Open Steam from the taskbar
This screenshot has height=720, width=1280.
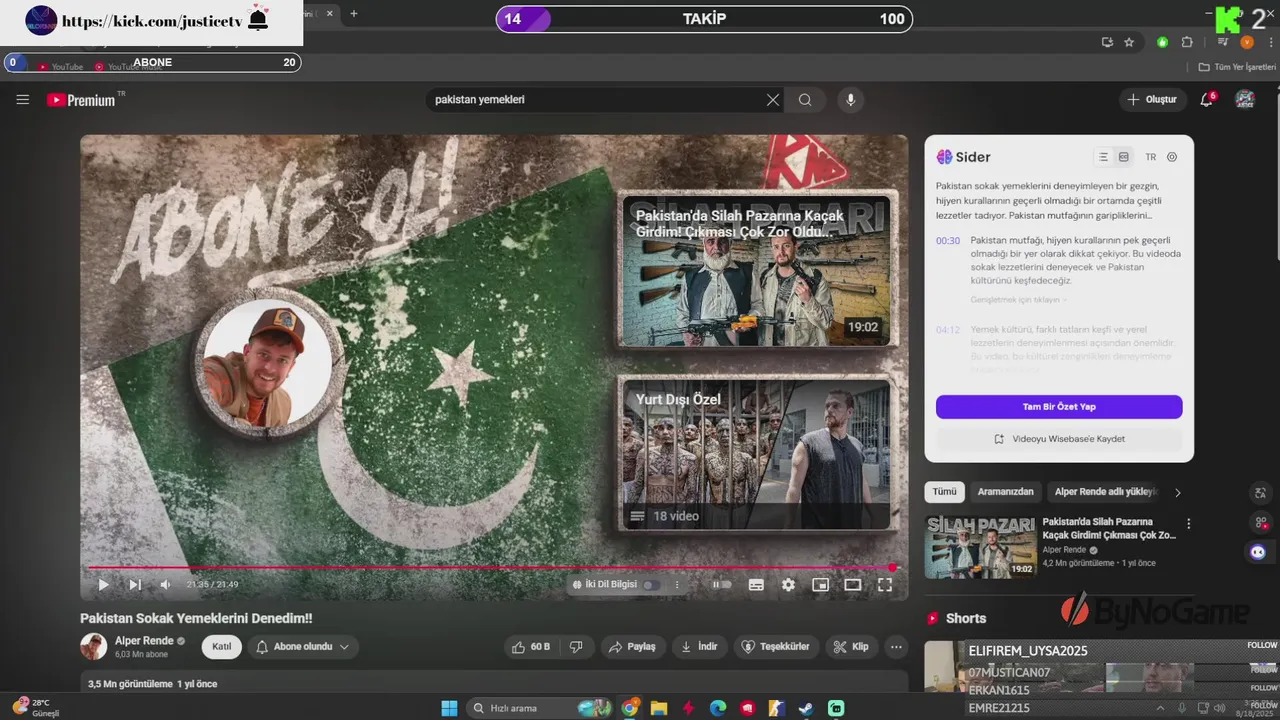point(806,708)
